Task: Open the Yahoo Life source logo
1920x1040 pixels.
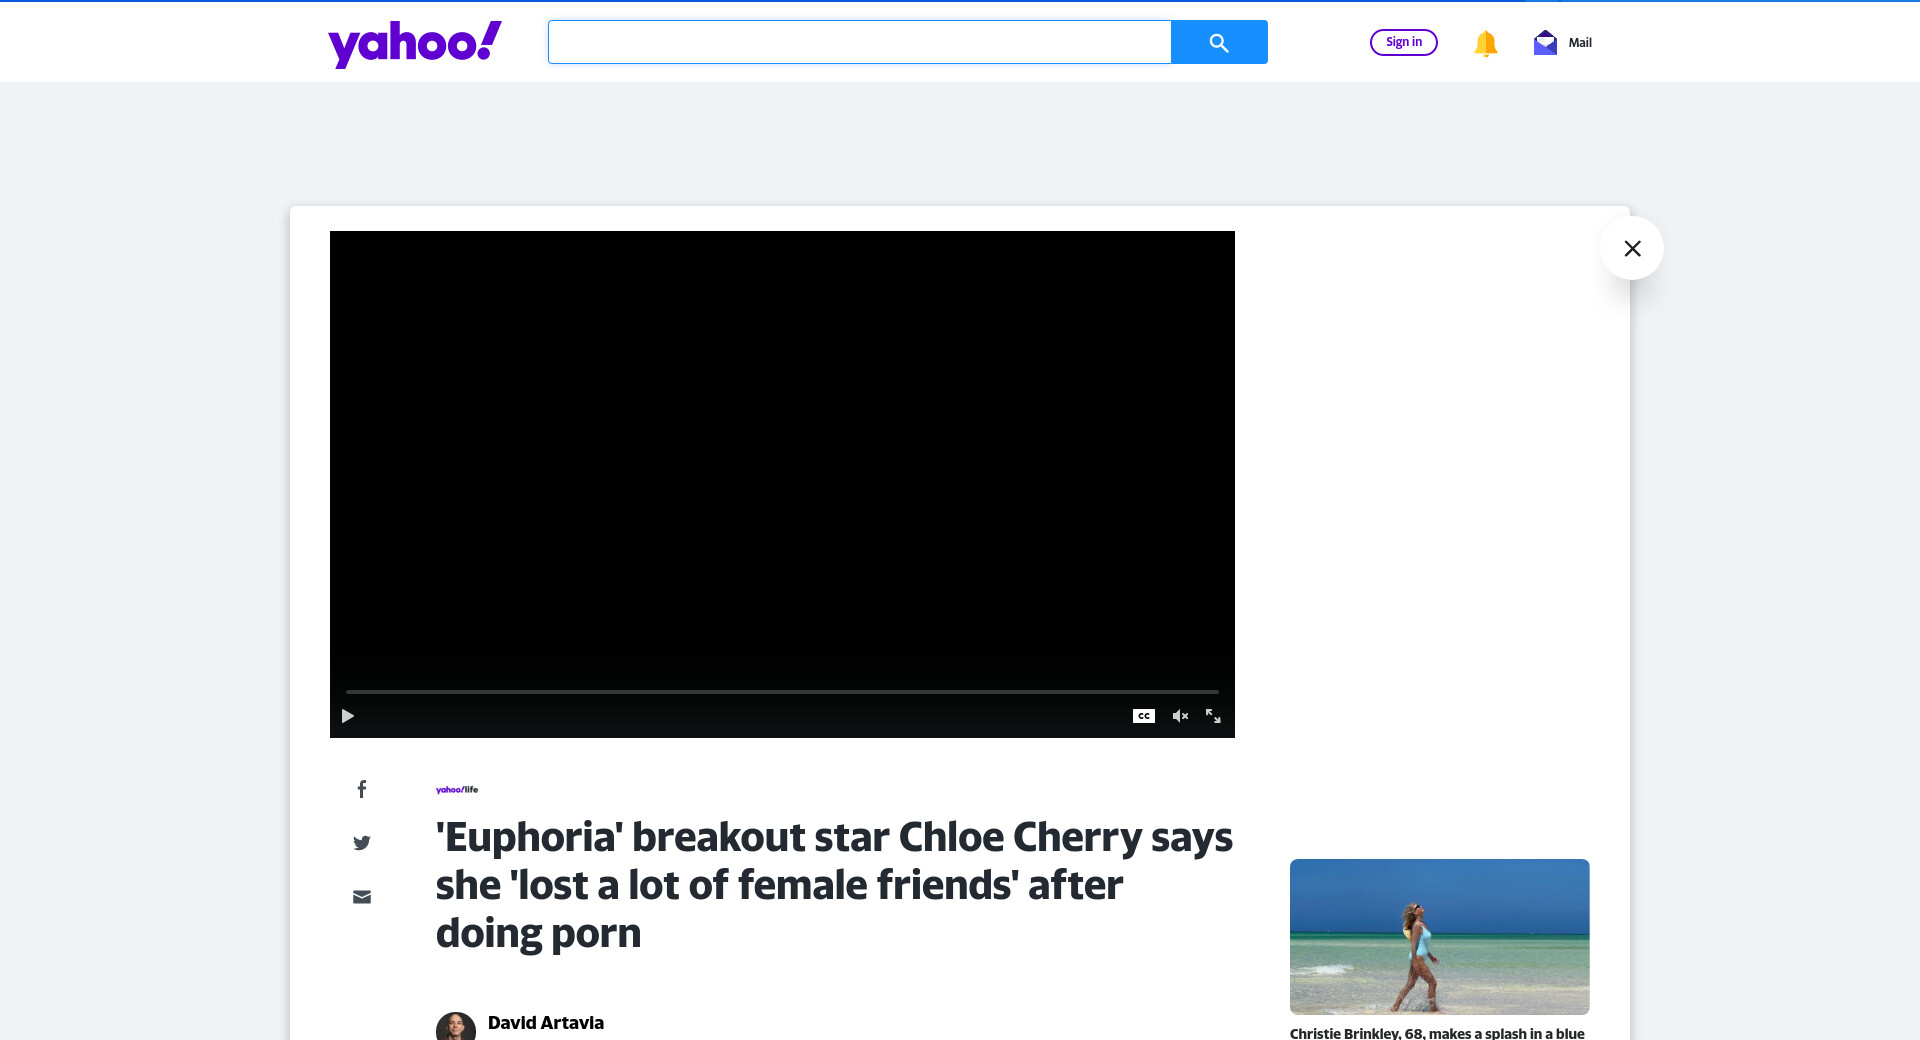Action: (457, 790)
